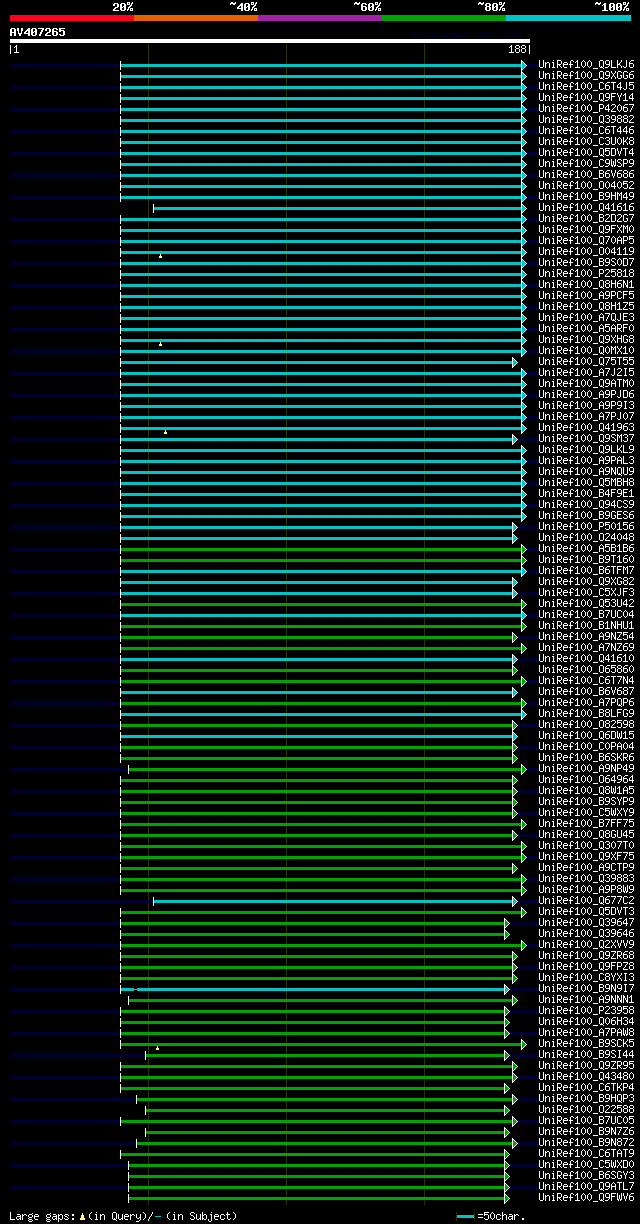Click the purple ~60% identity legend segment
Screen dimensions: 640x1224
coord(319,18)
